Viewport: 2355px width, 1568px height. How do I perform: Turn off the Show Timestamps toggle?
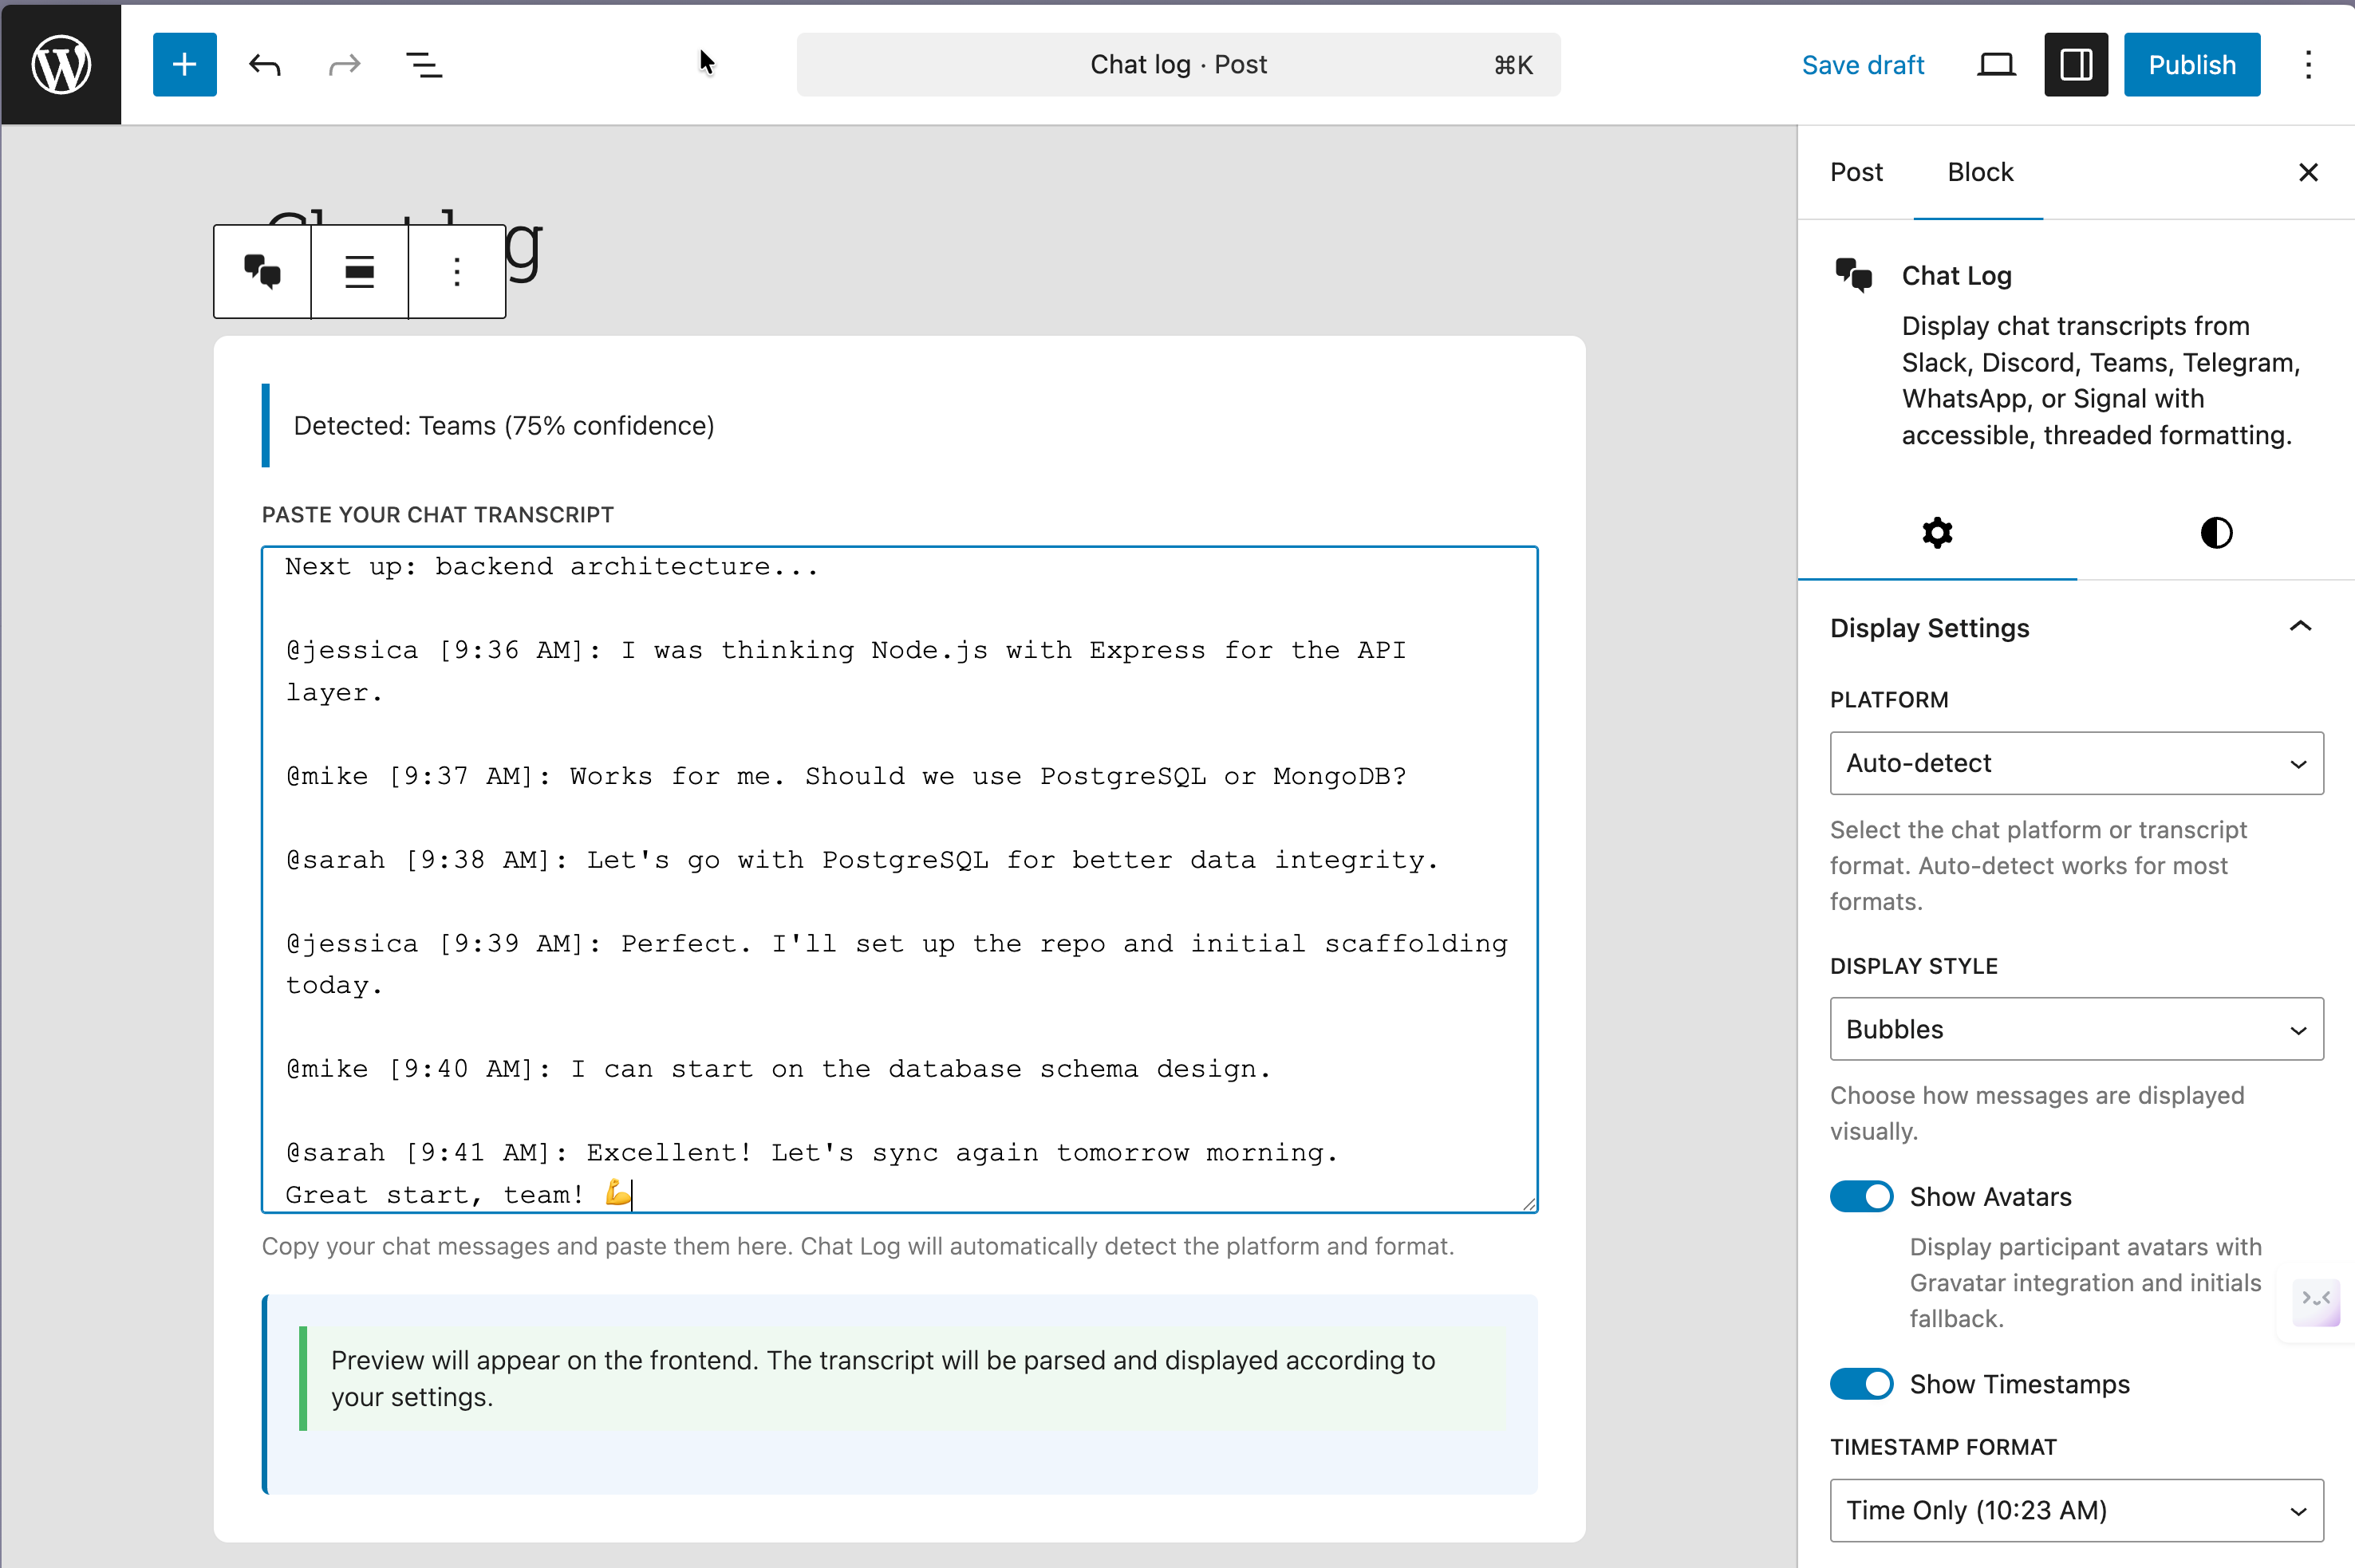coord(1861,1384)
